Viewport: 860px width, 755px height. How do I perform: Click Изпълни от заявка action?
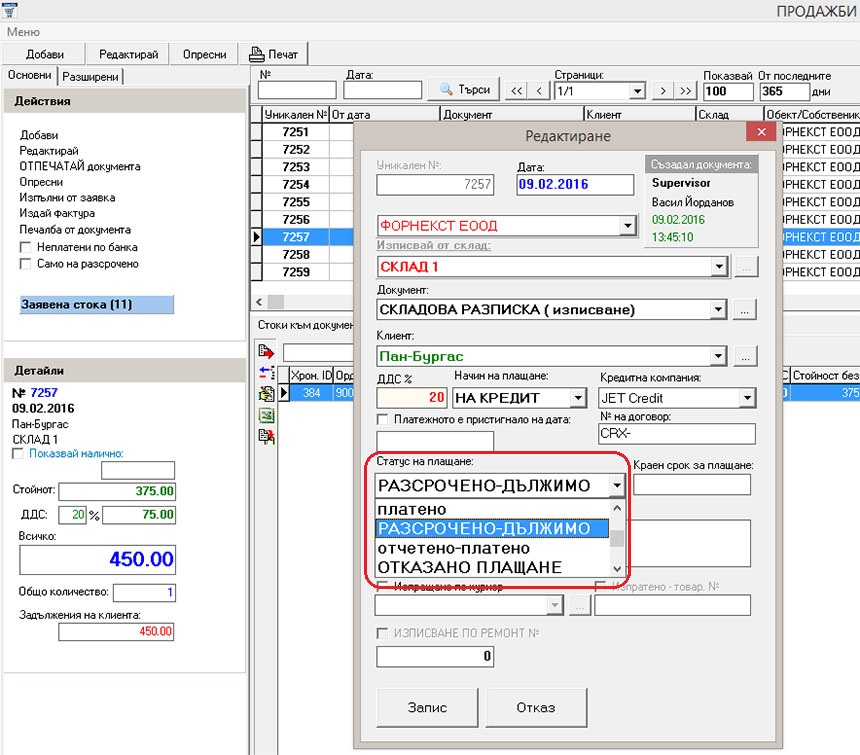coord(67,197)
